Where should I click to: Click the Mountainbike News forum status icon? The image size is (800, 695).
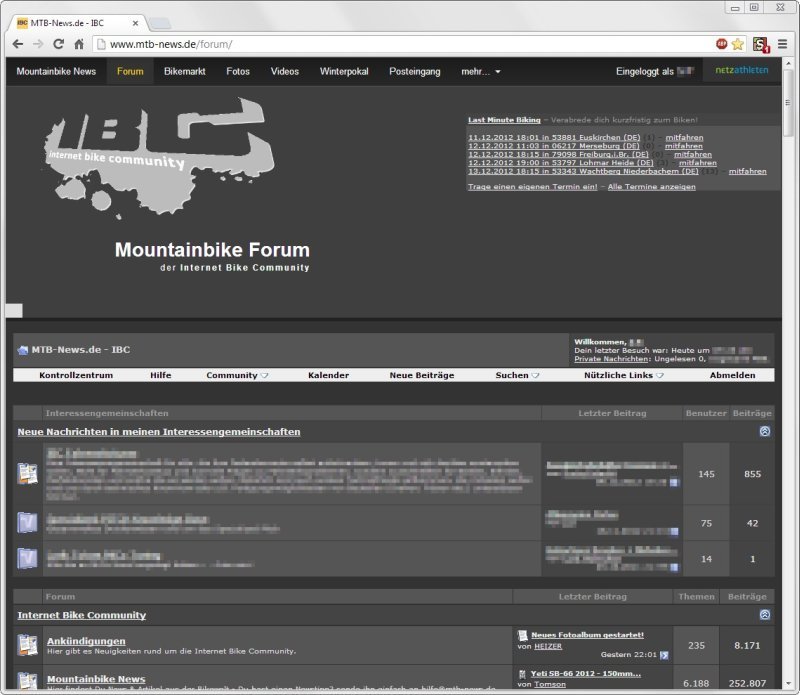tap(28, 681)
